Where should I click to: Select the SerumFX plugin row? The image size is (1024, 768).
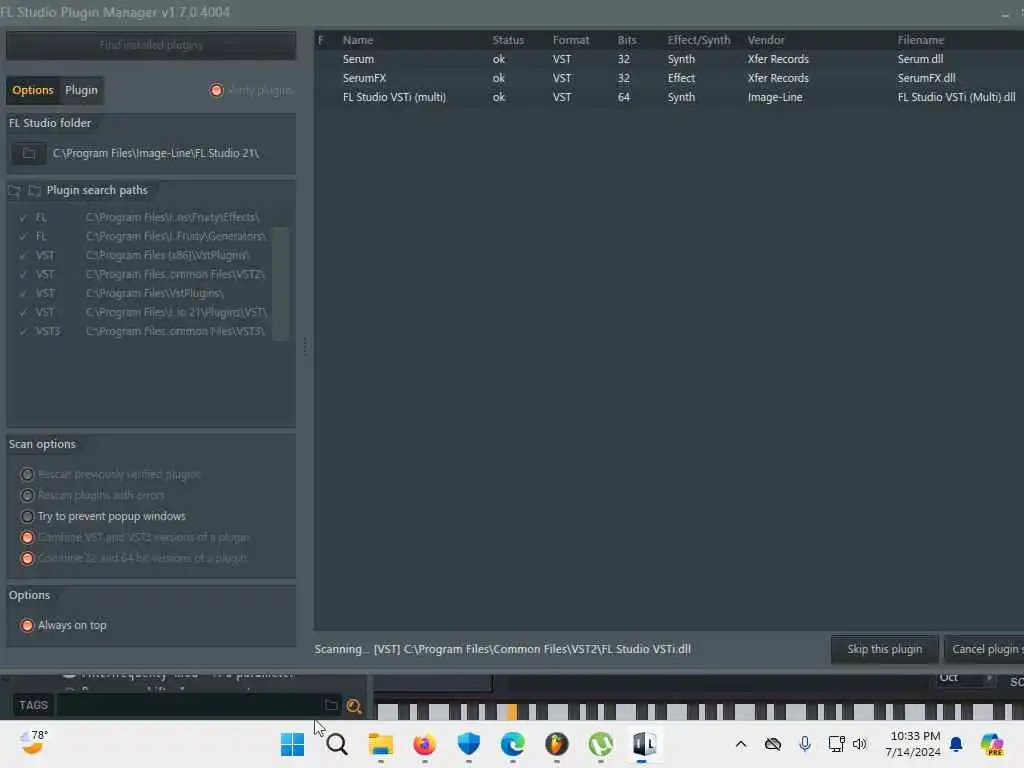pyautogui.click(x=669, y=78)
